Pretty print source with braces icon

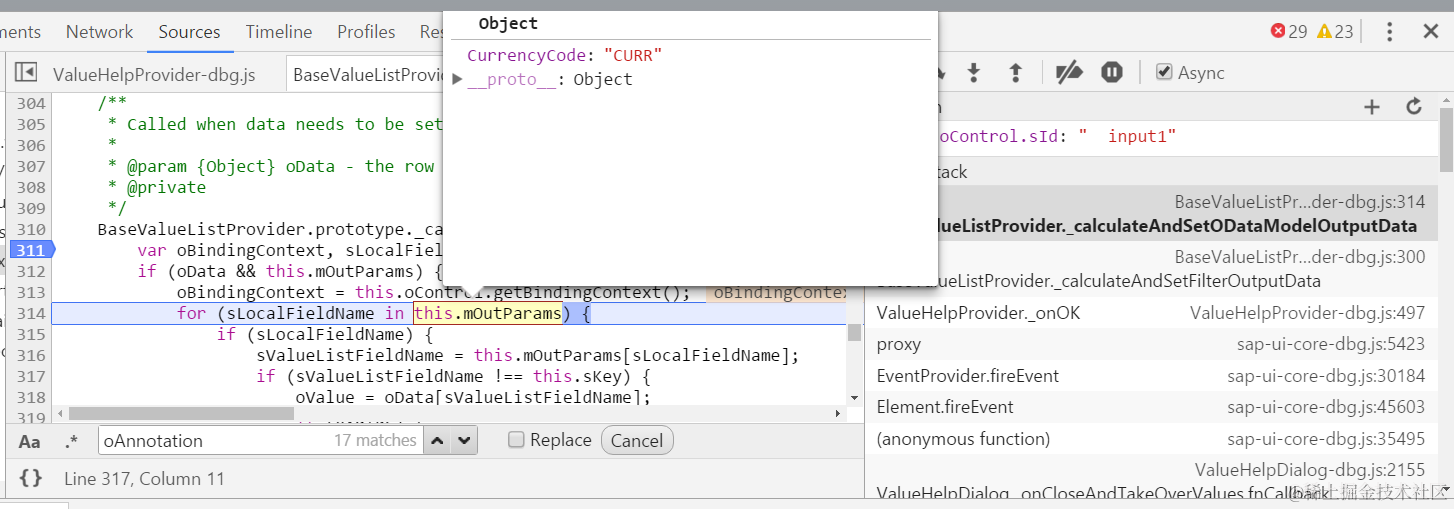pos(31,479)
